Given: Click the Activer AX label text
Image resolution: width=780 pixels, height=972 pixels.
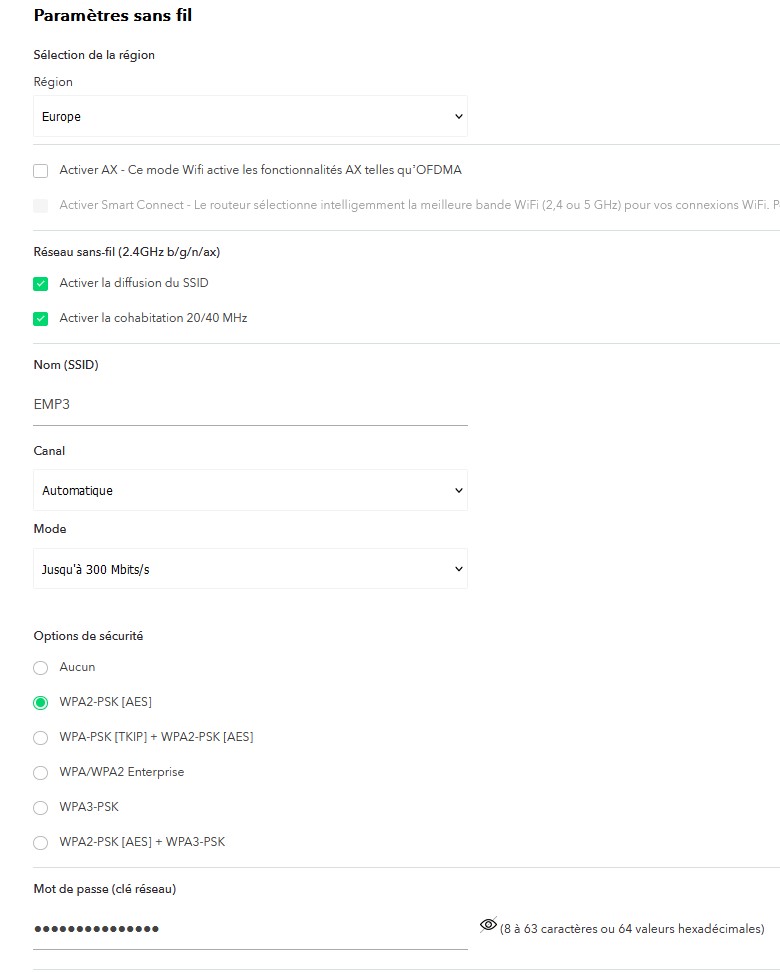Looking at the screenshot, I should pos(260,171).
